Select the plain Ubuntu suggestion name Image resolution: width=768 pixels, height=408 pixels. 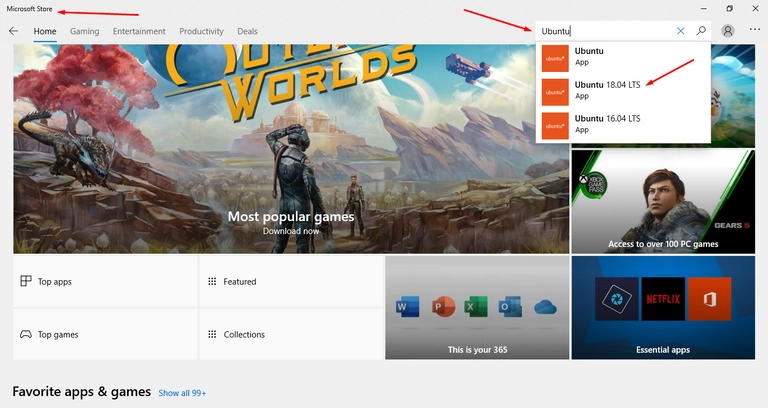(x=589, y=51)
